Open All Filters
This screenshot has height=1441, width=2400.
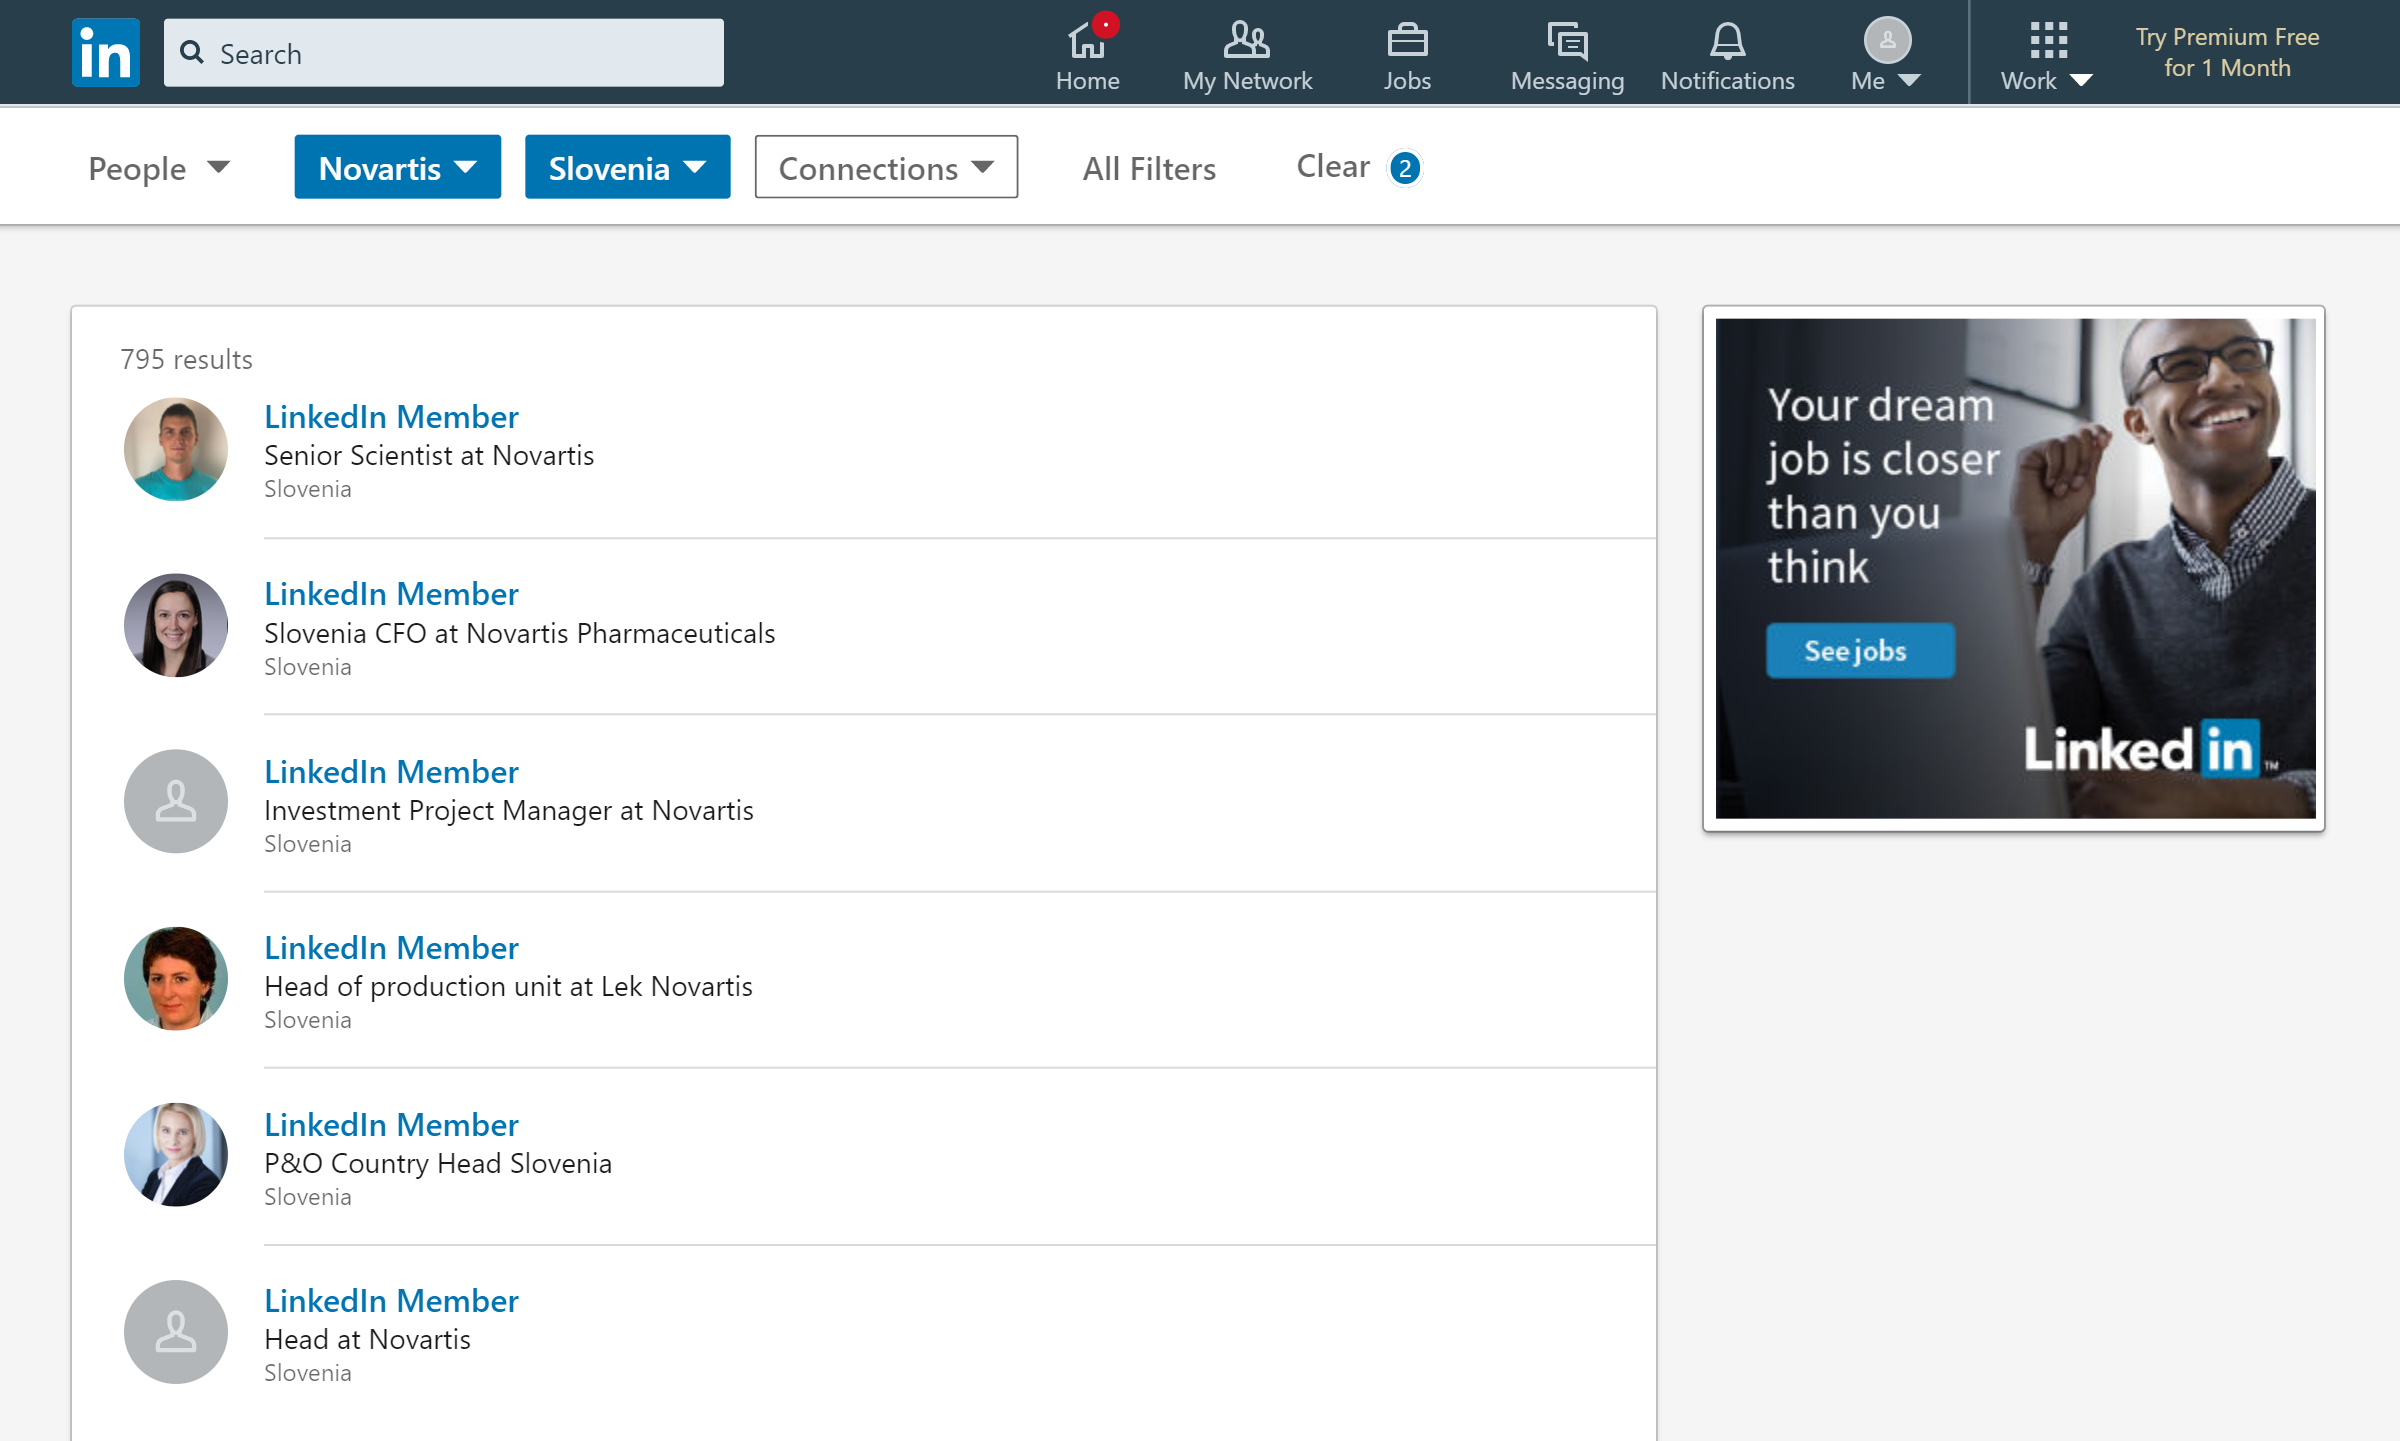click(x=1149, y=168)
